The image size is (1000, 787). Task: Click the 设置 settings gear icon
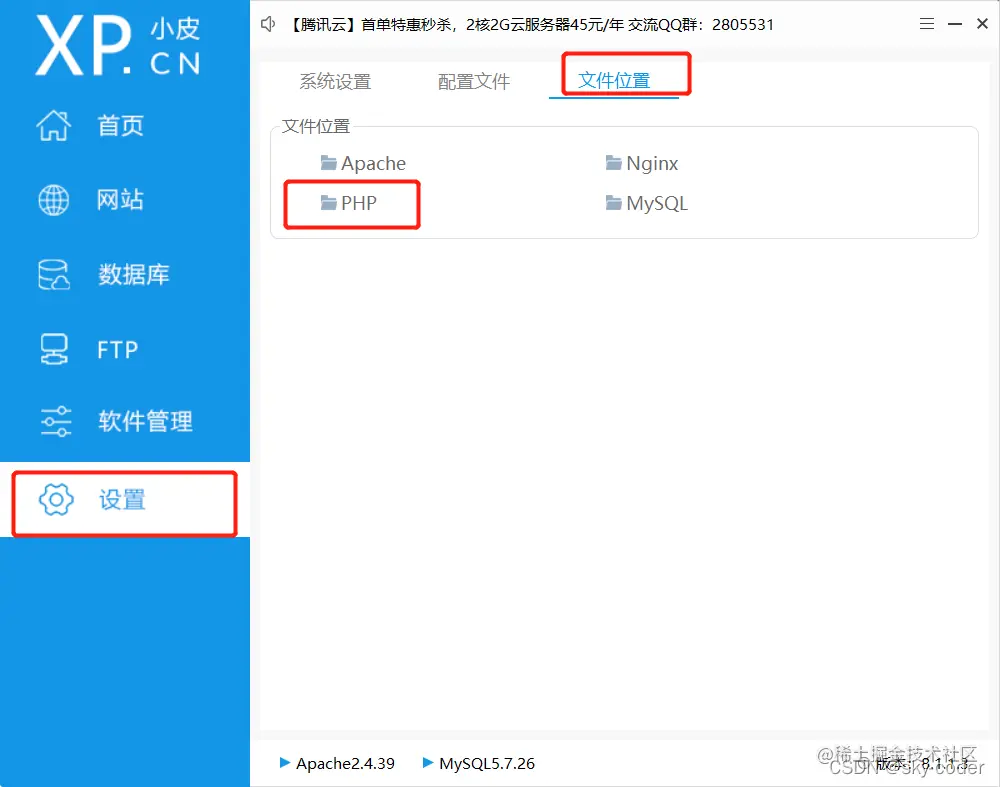pyautogui.click(x=57, y=500)
